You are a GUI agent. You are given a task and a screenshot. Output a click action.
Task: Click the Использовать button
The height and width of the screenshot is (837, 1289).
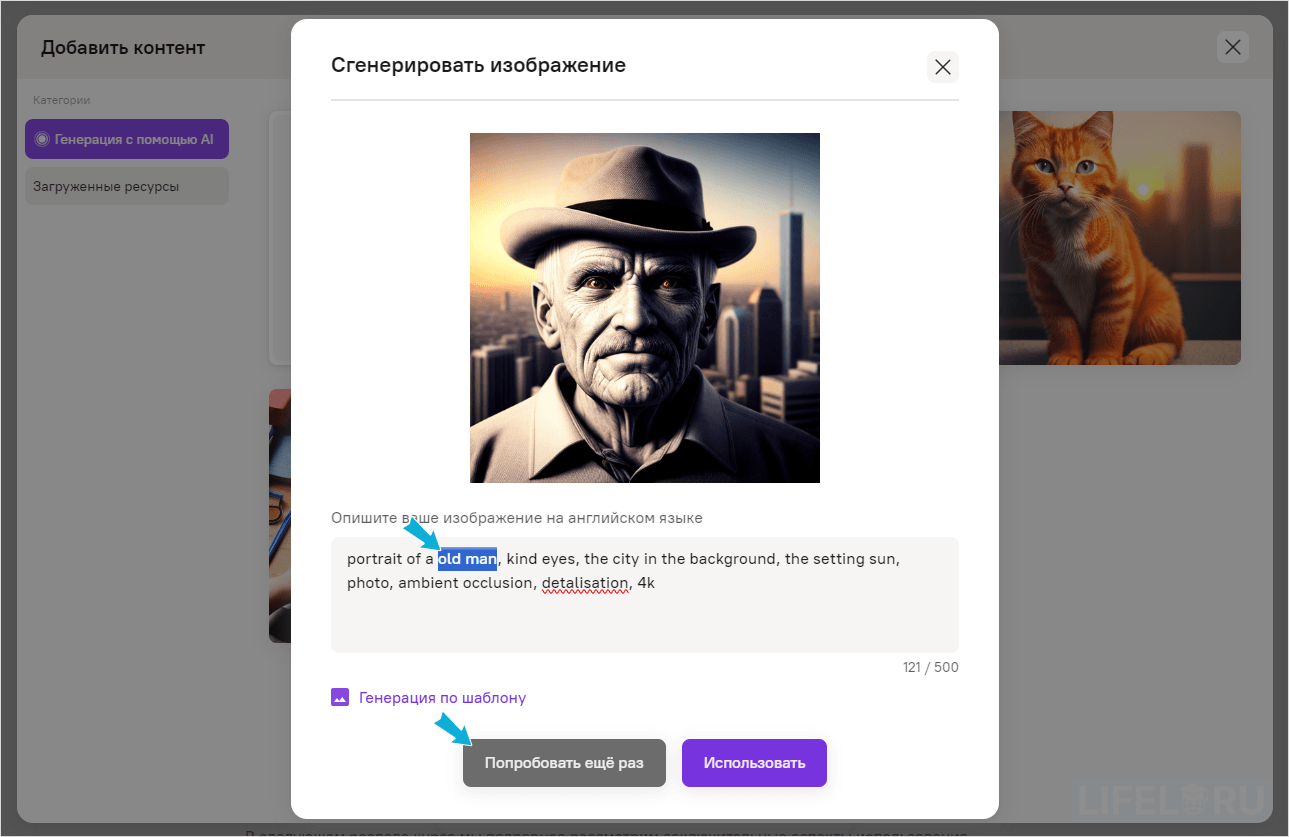coord(754,763)
